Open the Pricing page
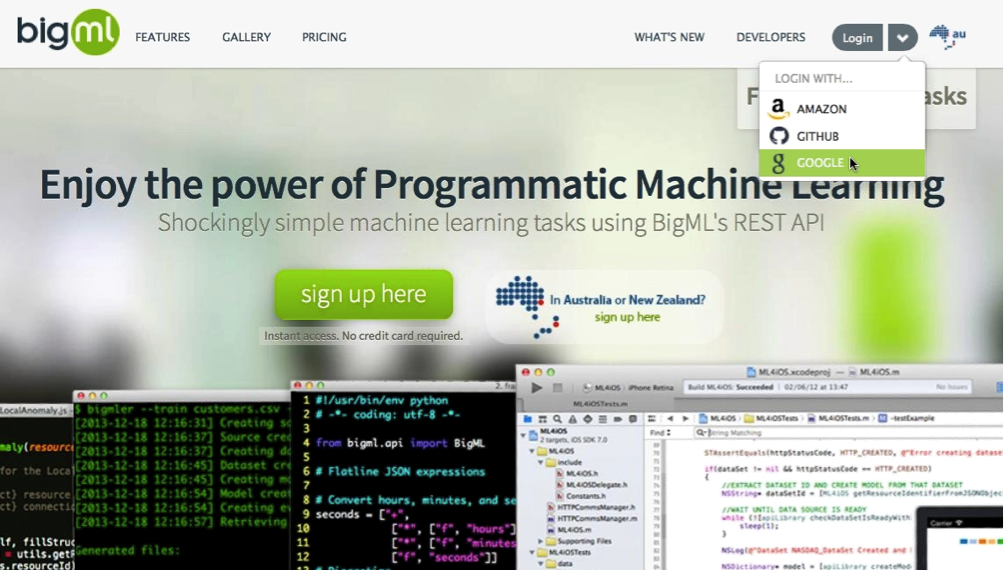Image resolution: width=1004 pixels, height=570 pixels. tap(324, 37)
